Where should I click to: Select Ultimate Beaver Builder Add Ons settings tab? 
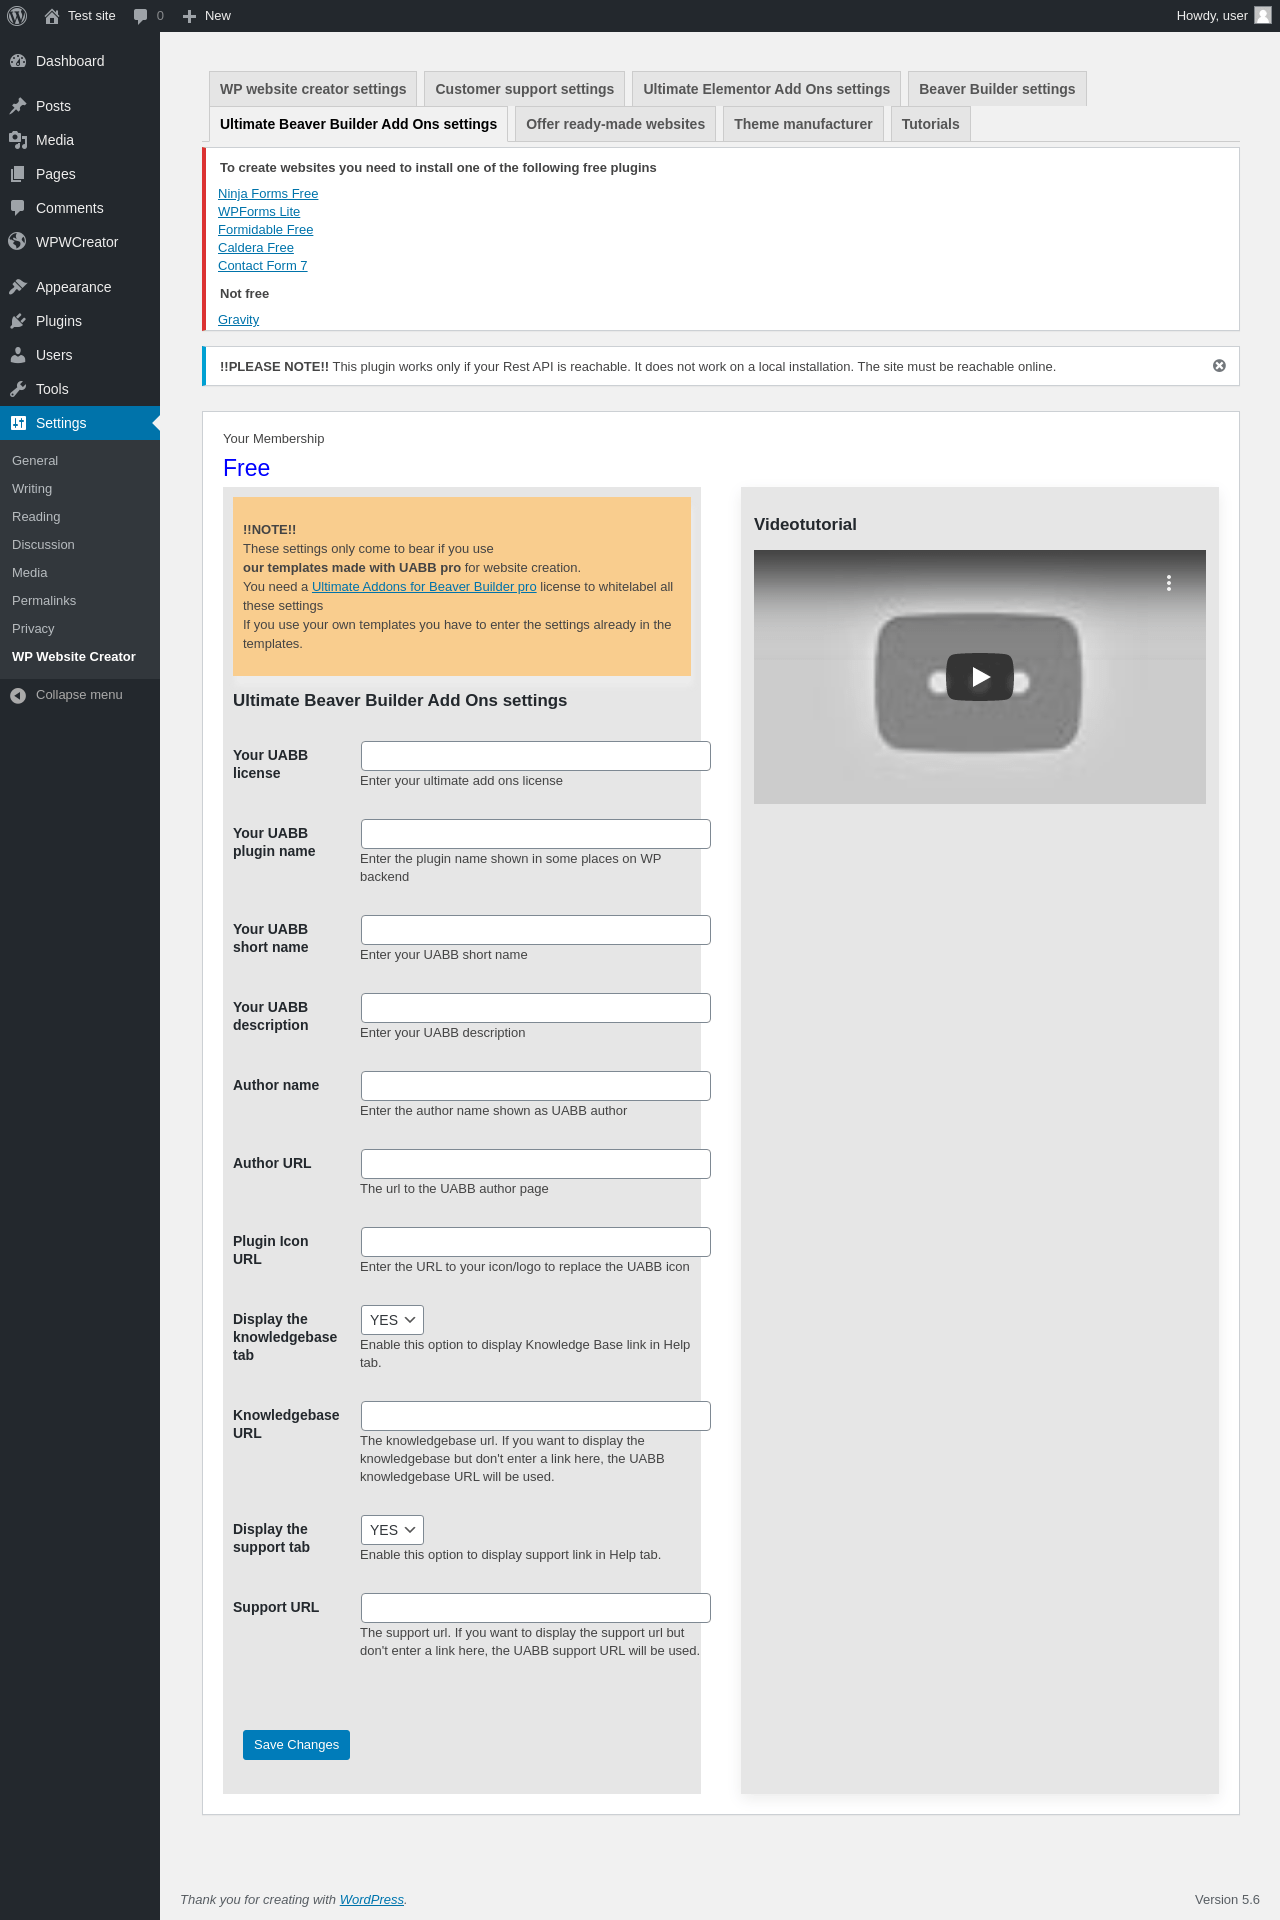tap(358, 124)
